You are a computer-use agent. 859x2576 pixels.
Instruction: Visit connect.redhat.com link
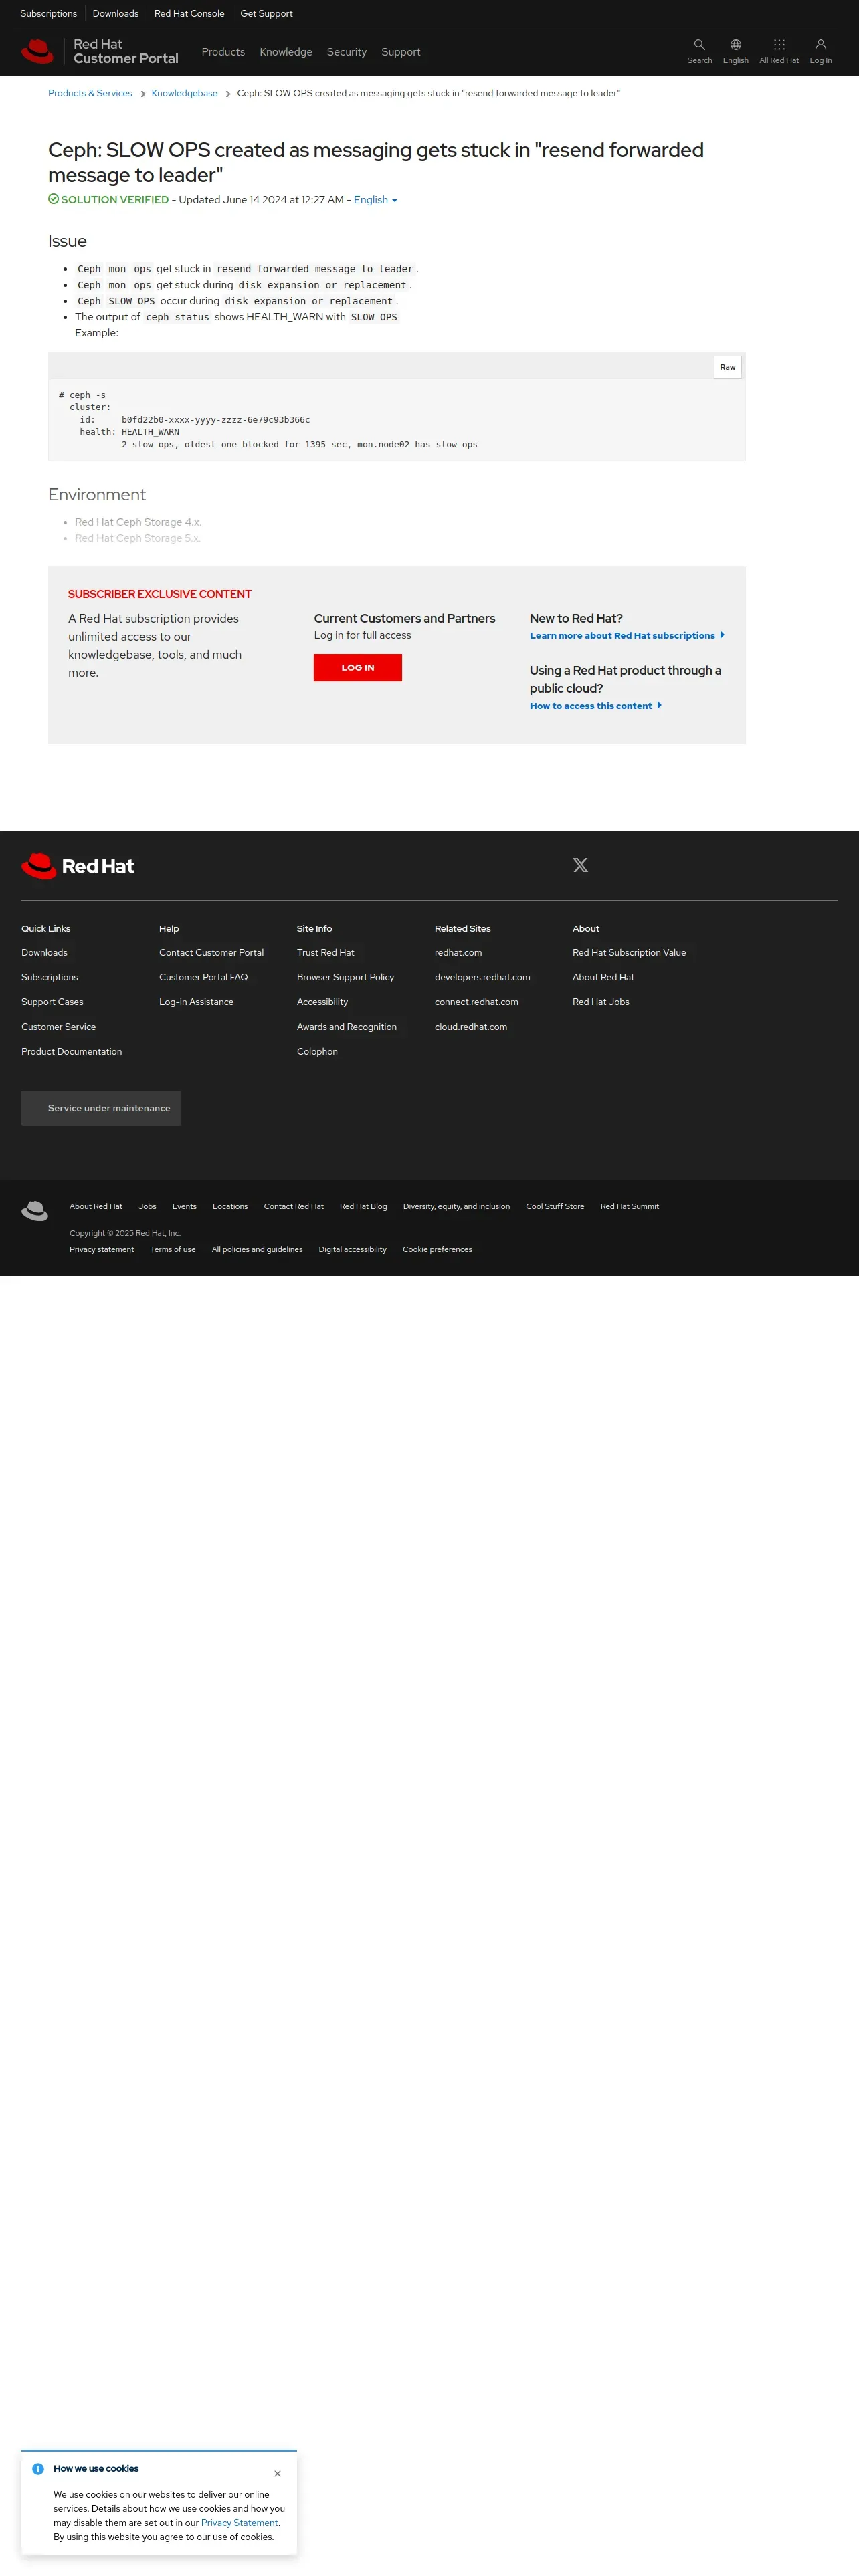(x=476, y=1002)
